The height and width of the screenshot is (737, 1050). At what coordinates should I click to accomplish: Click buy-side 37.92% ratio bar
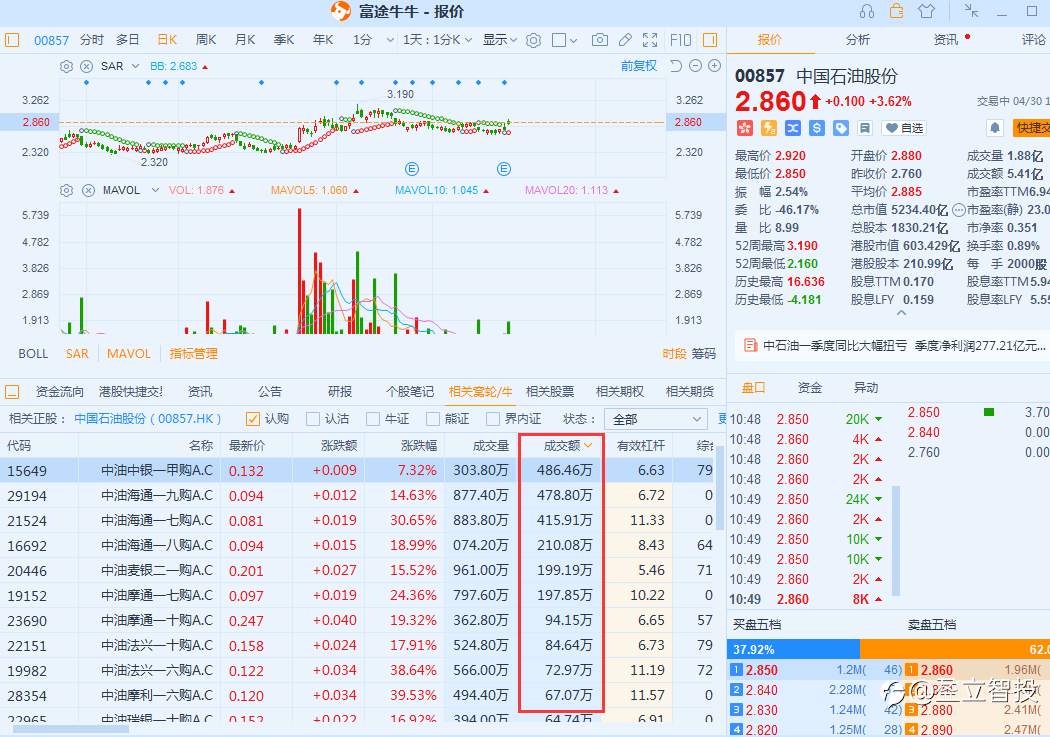tap(794, 649)
